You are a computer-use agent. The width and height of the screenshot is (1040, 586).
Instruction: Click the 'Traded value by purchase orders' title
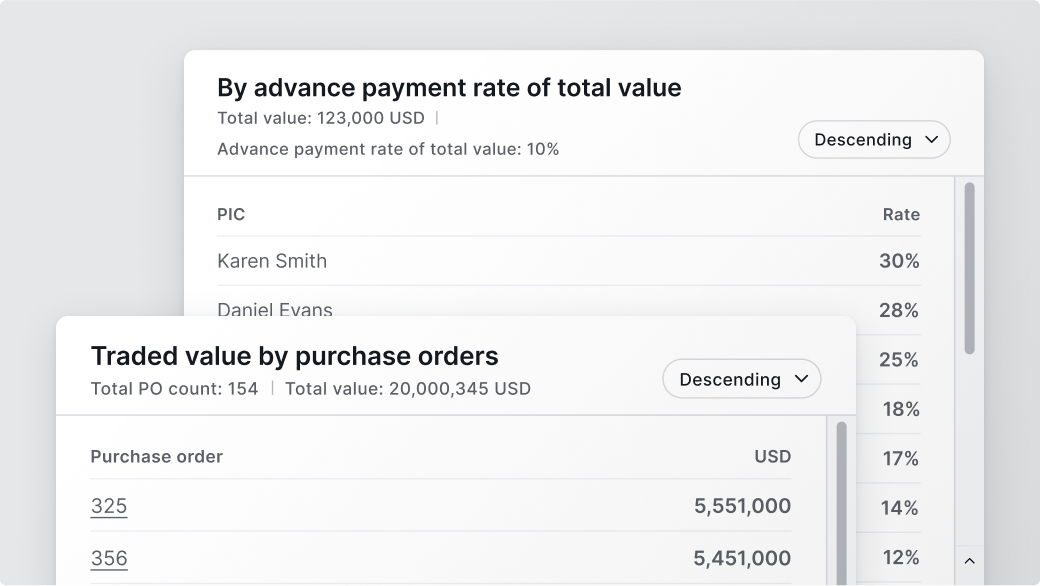(294, 356)
